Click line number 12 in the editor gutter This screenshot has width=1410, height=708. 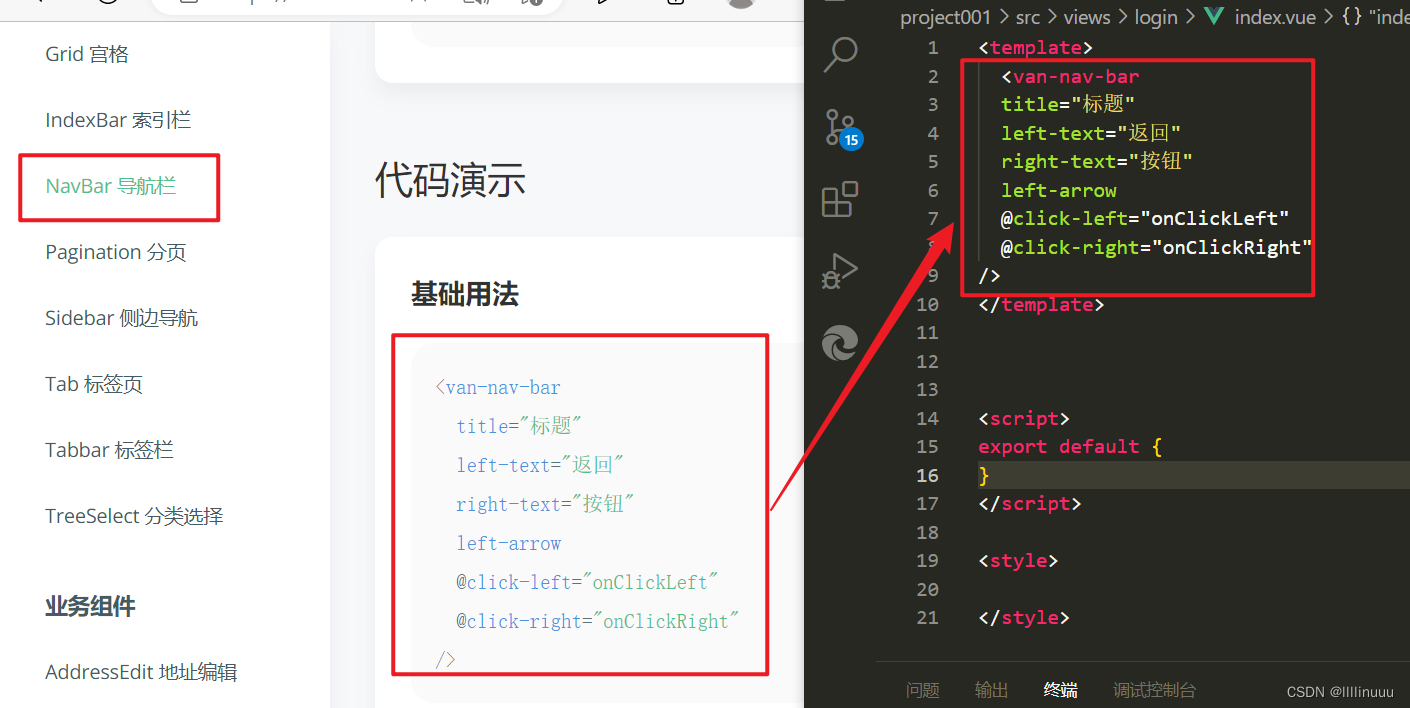(927, 361)
